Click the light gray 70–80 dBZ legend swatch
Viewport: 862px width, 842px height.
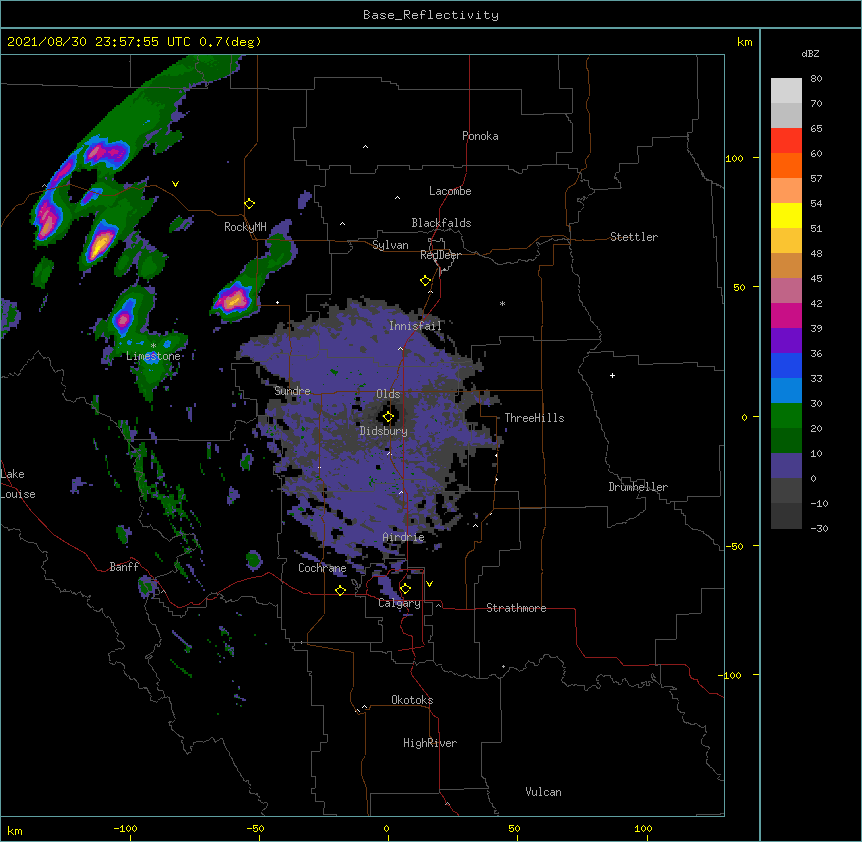tap(786, 91)
